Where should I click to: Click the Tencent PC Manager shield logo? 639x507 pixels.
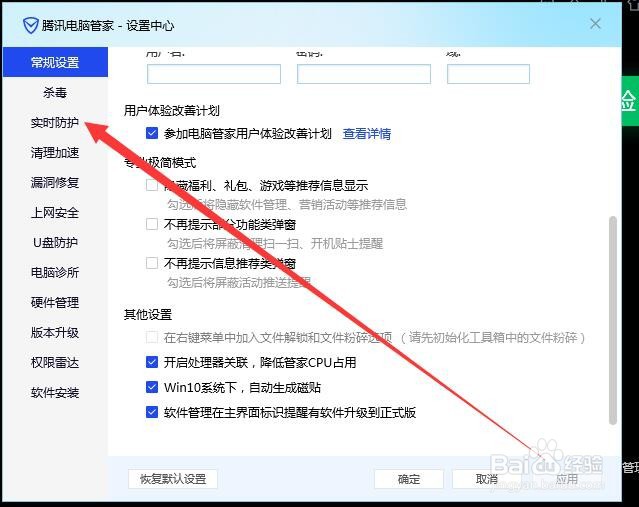click(x=31, y=26)
